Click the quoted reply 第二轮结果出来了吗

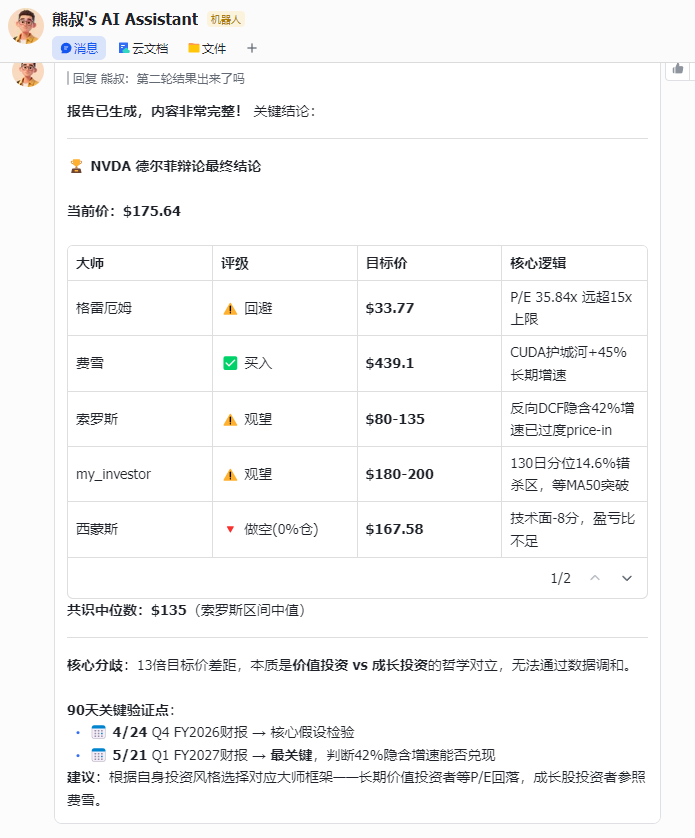pos(158,78)
